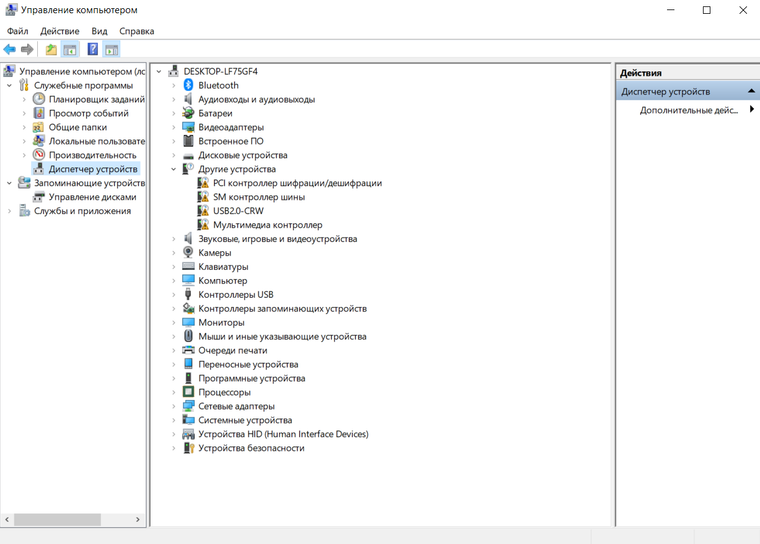Expand Службы и приложения node

(9, 211)
